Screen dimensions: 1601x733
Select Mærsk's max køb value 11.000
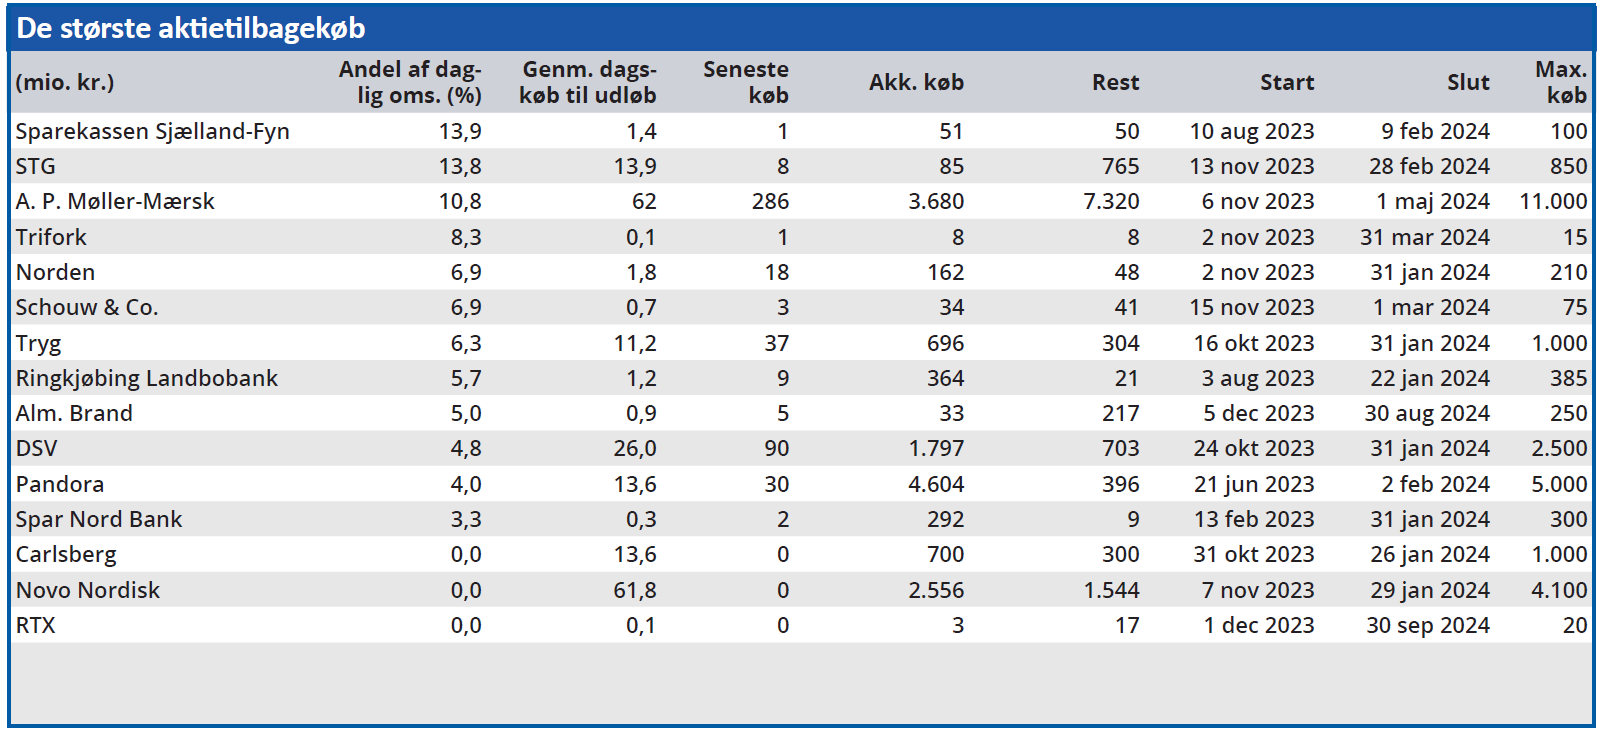(x=1553, y=202)
